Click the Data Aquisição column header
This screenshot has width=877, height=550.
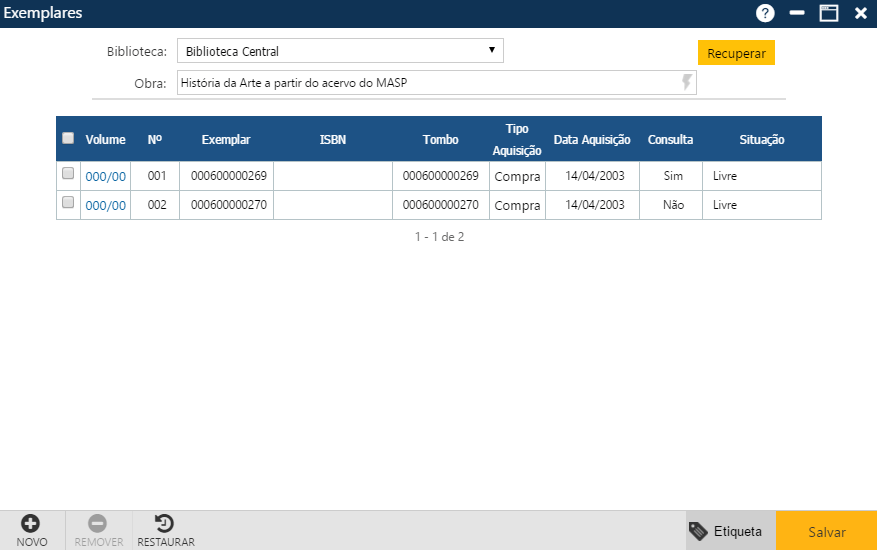click(x=592, y=140)
